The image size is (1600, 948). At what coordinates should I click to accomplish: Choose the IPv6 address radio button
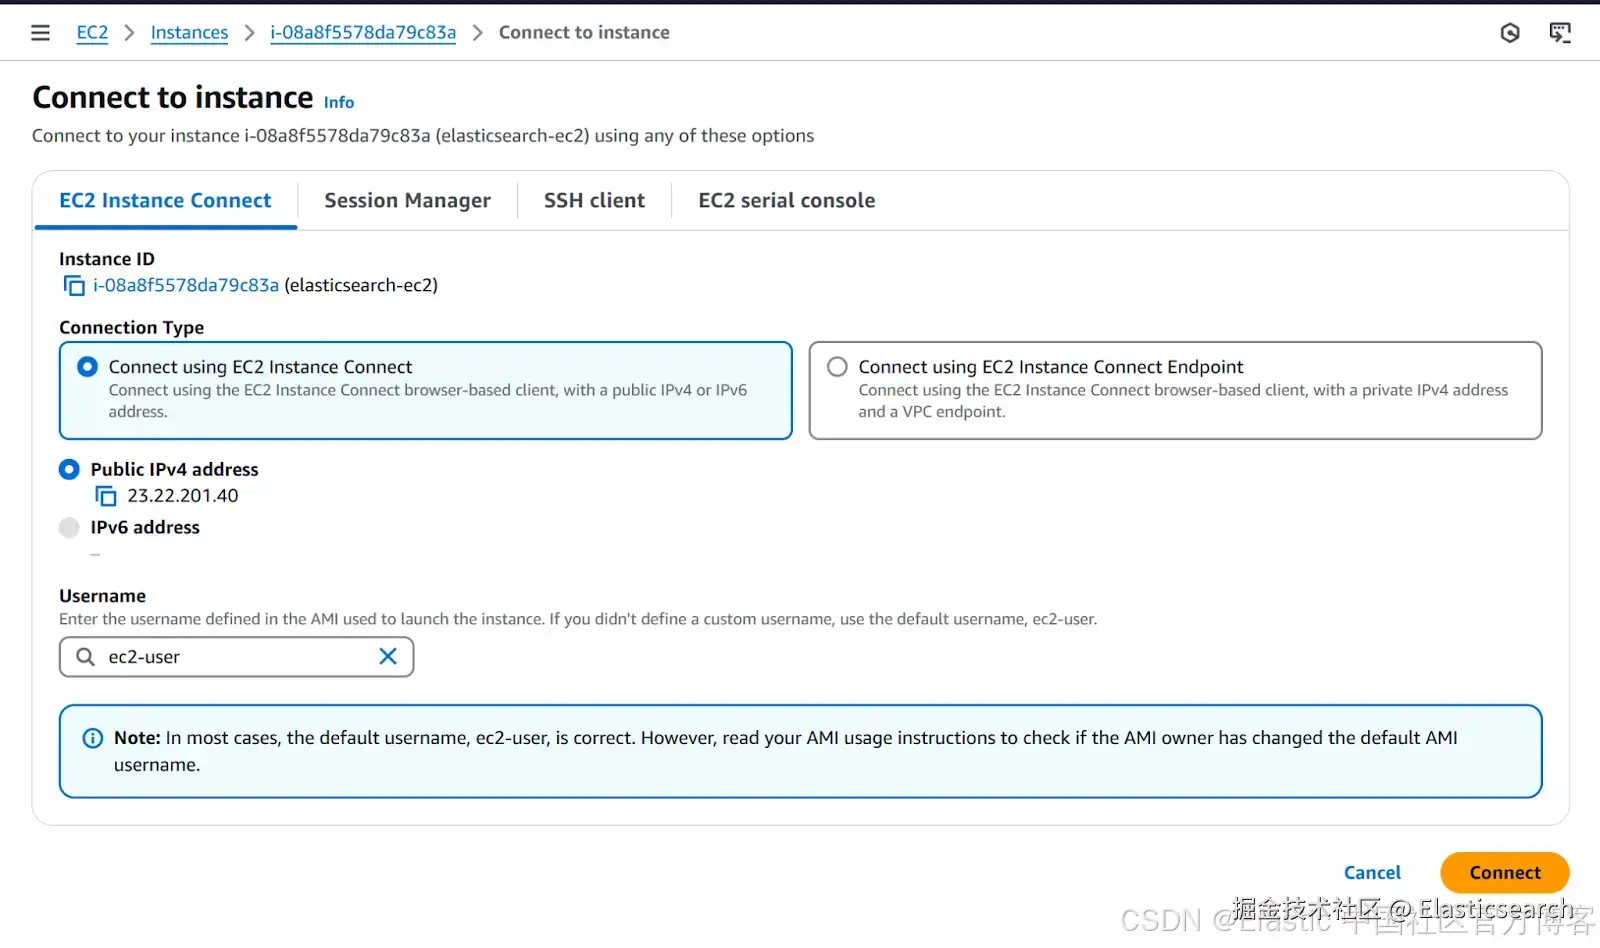[69, 527]
